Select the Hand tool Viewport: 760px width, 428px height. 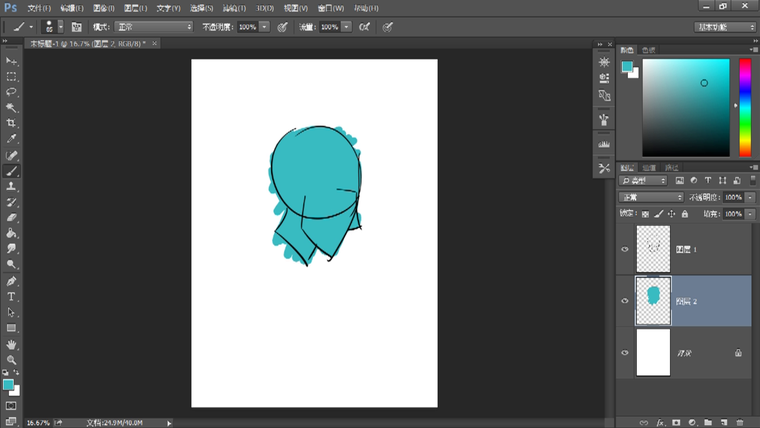pos(12,344)
